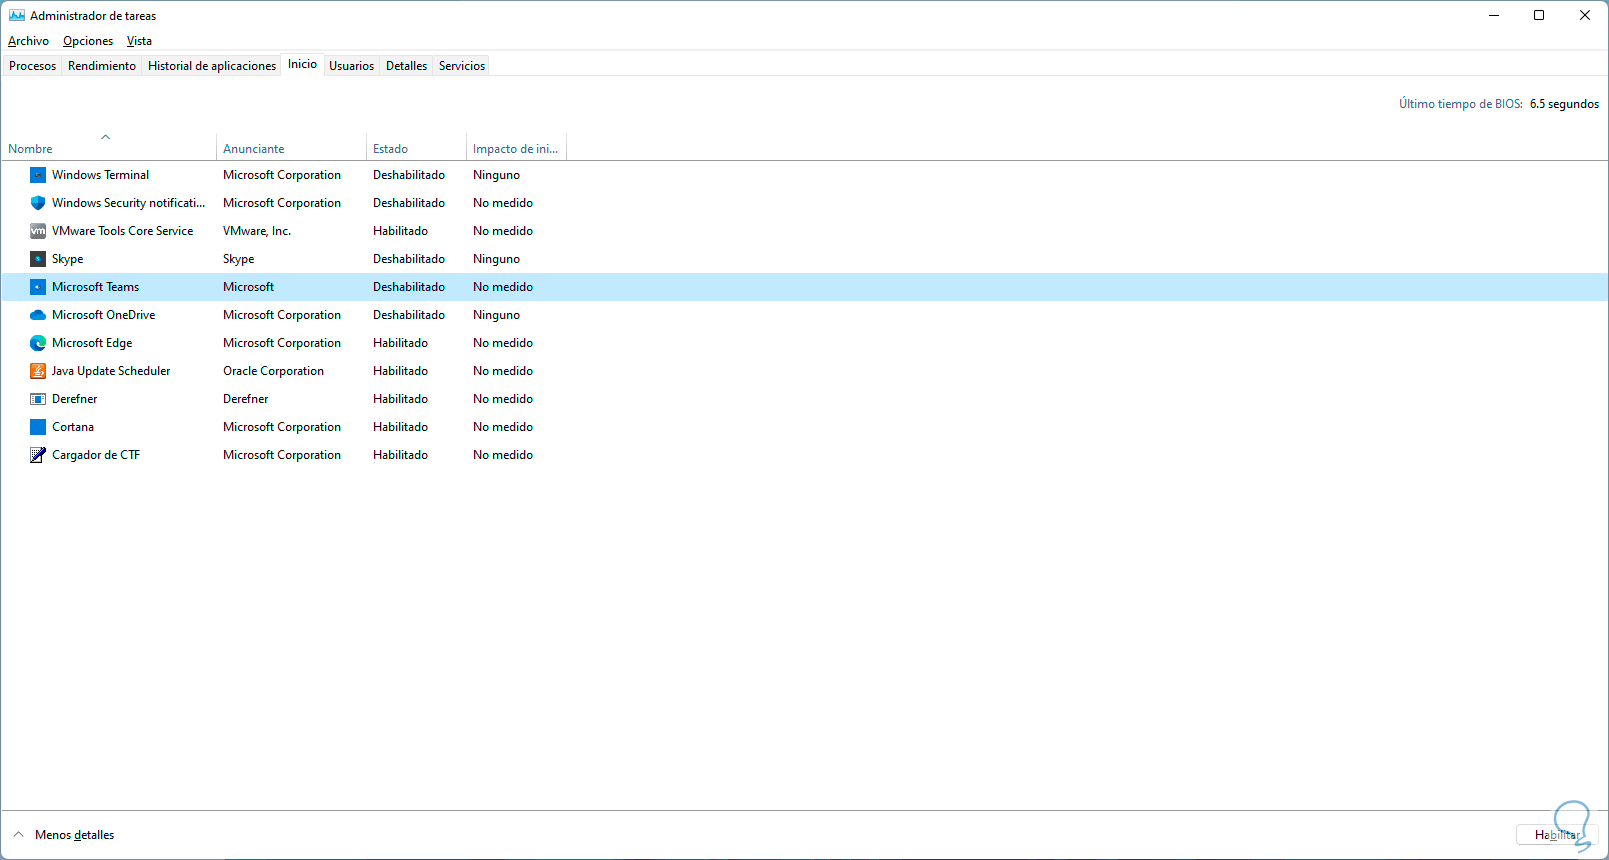
Task: Click the VMware Tools Core Service icon
Action: pyautogui.click(x=38, y=231)
